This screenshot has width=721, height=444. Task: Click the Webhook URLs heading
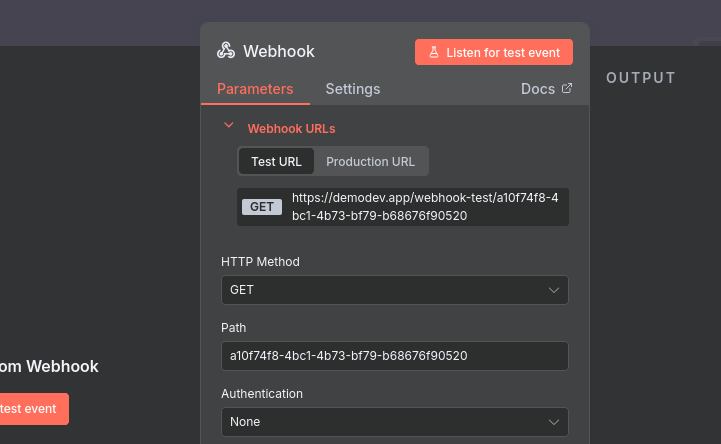tap(291, 129)
